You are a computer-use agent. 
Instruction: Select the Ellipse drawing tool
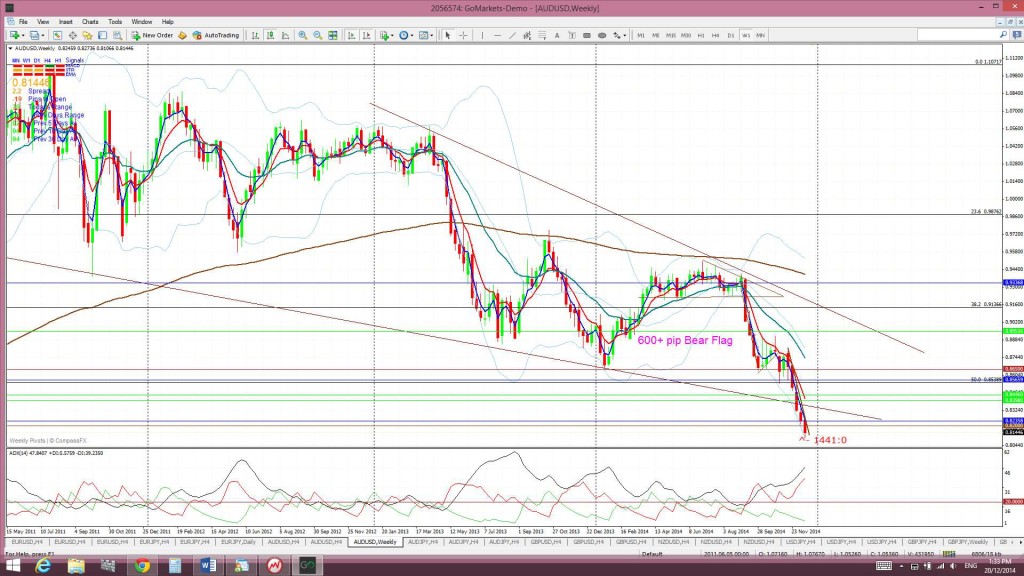[x=602, y=35]
